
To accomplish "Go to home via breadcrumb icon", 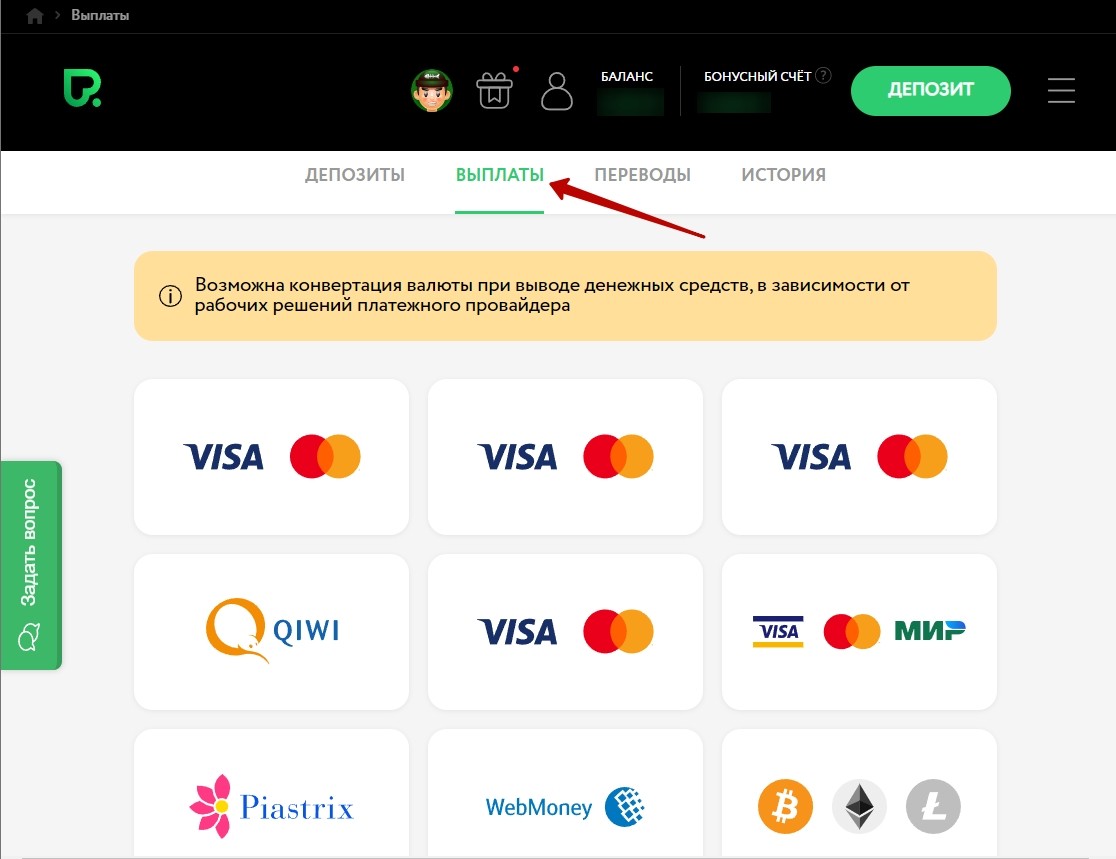I will (35, 16).
